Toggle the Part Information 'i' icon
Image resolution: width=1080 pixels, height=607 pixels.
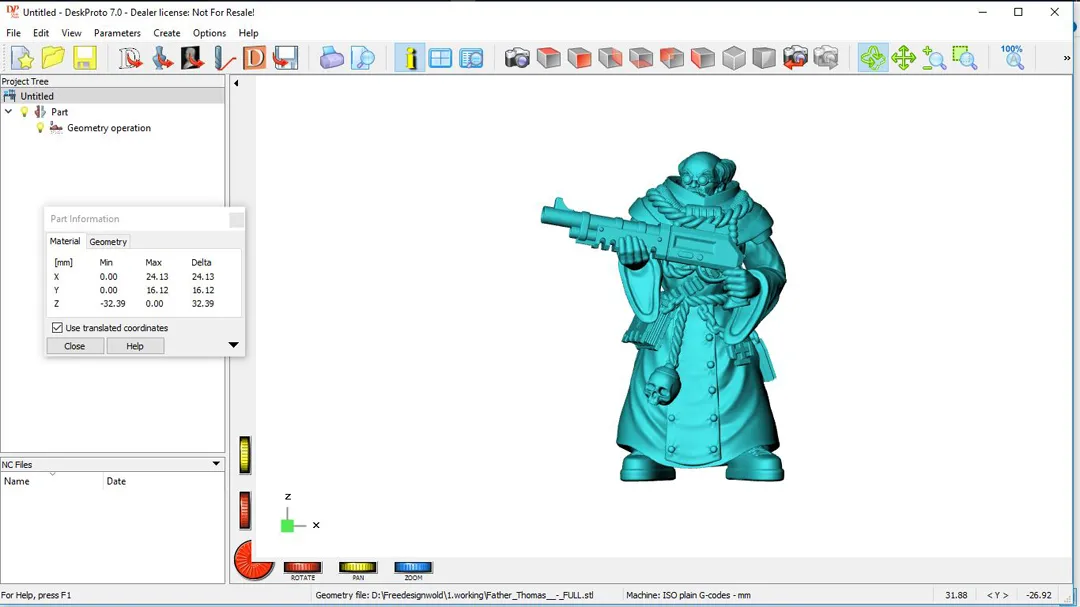[410, 58]
